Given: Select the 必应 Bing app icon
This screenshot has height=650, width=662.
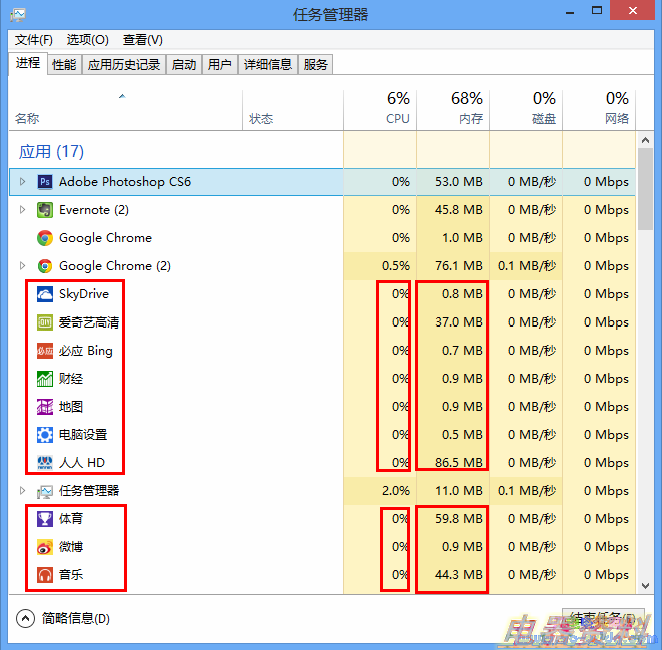Looking at the screenshot, I should (44, 351).
